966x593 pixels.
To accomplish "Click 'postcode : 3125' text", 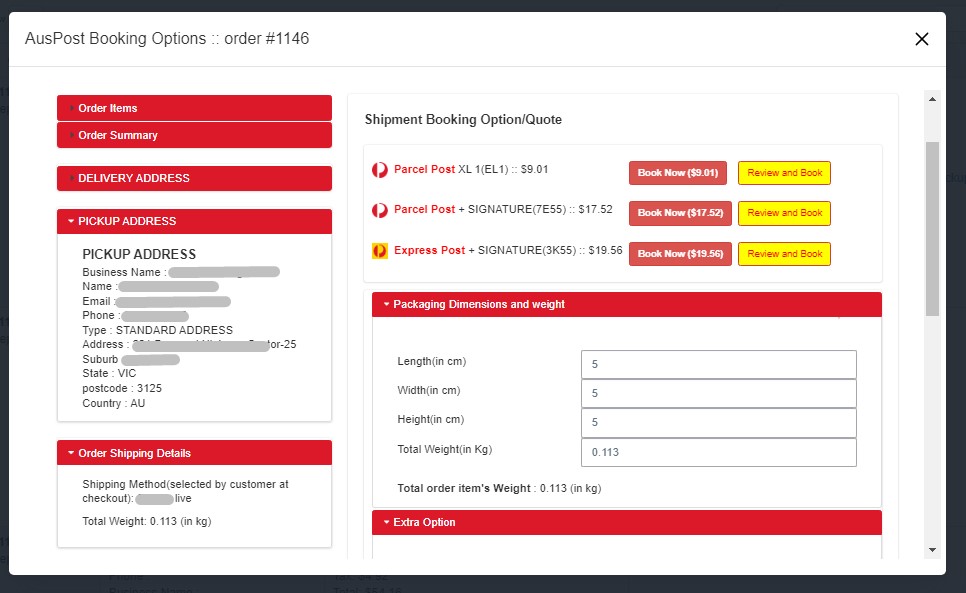I will click(x=122, y=389).
